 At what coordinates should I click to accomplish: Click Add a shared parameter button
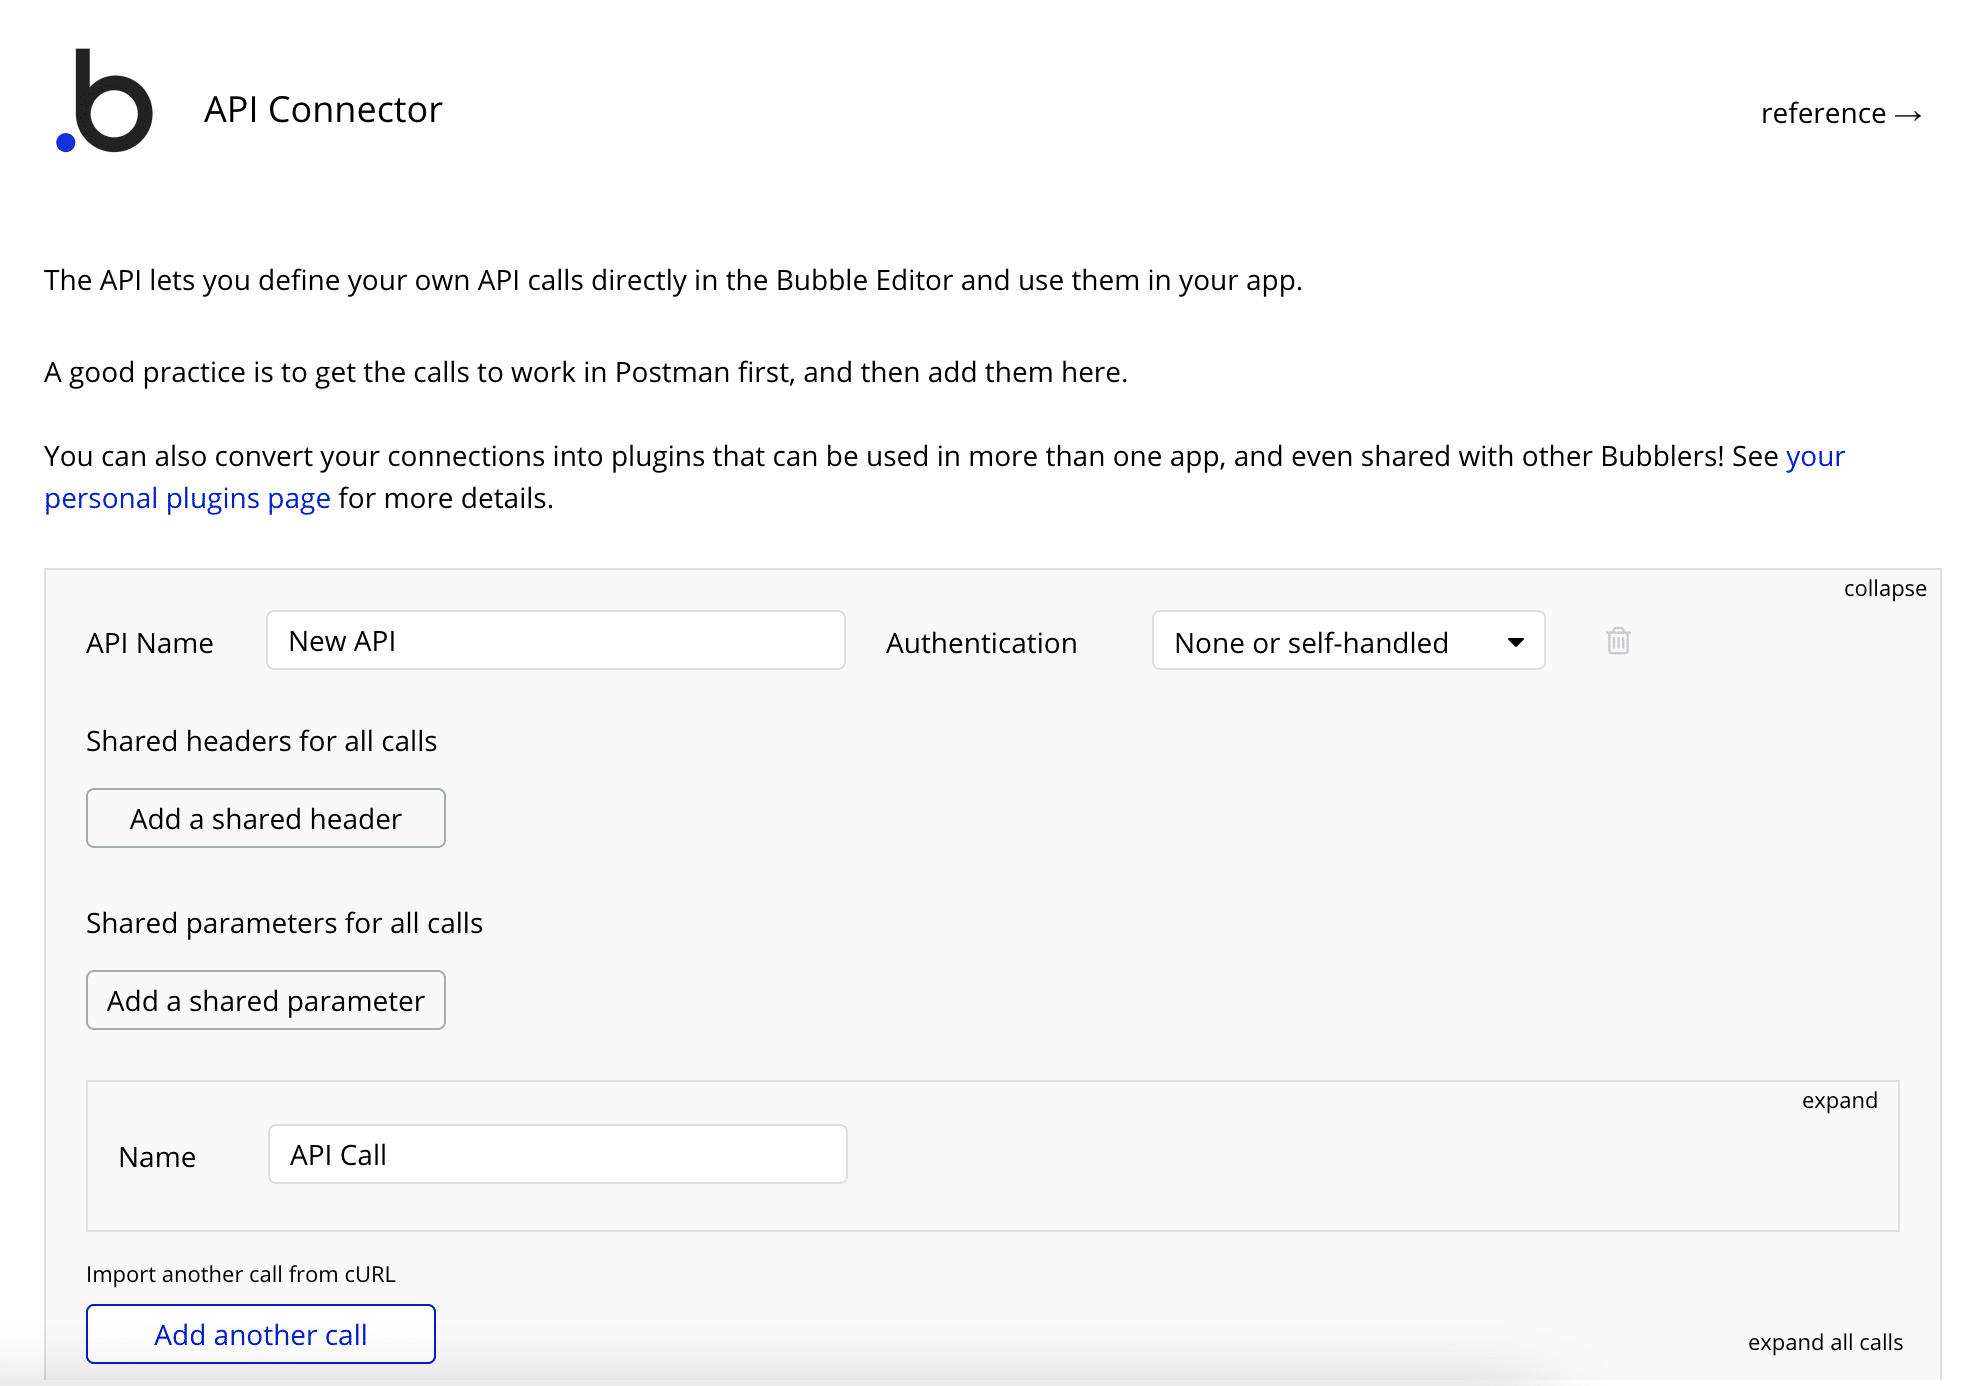coord(265,1001)
